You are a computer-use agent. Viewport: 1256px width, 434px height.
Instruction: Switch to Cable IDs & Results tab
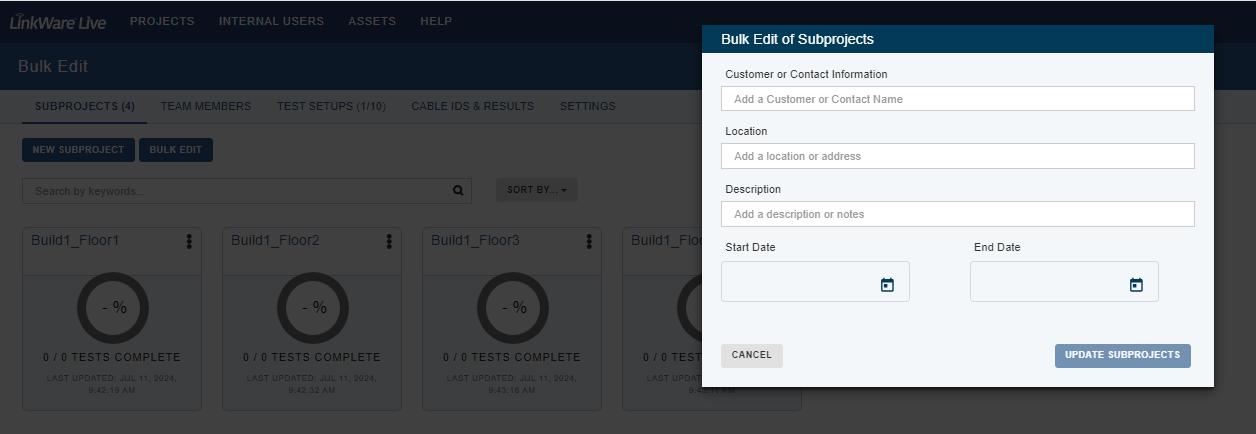click(473, 106)
